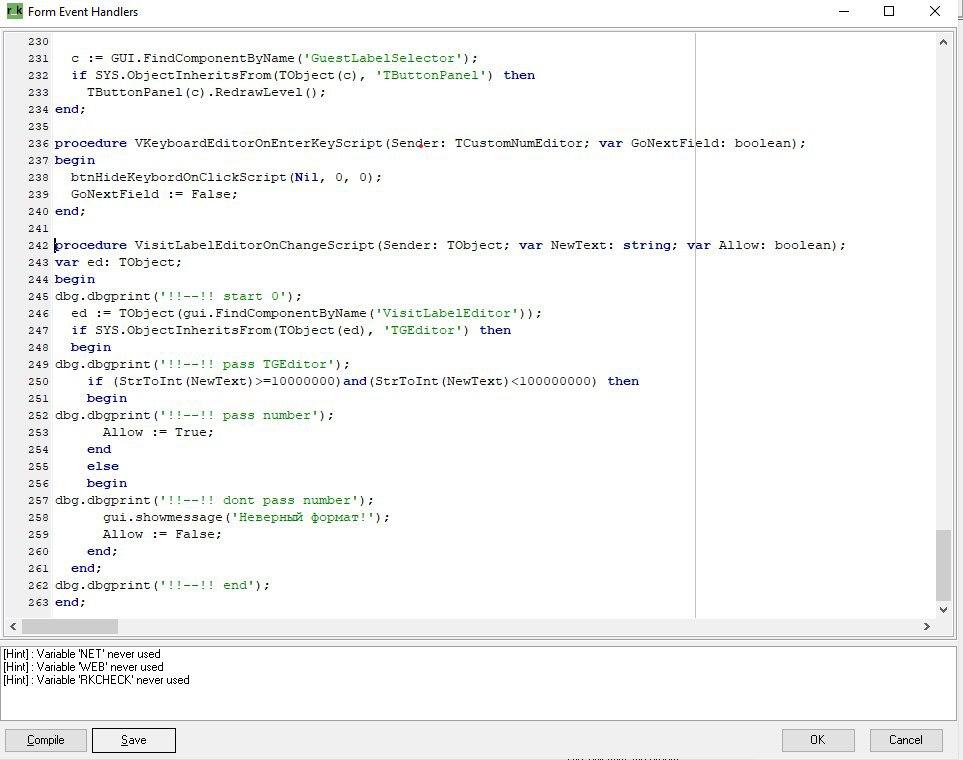Click the vertical scrollbar down arrow
Image resolution: width=963 pixels, height=760 pixels.
(943, 608)
